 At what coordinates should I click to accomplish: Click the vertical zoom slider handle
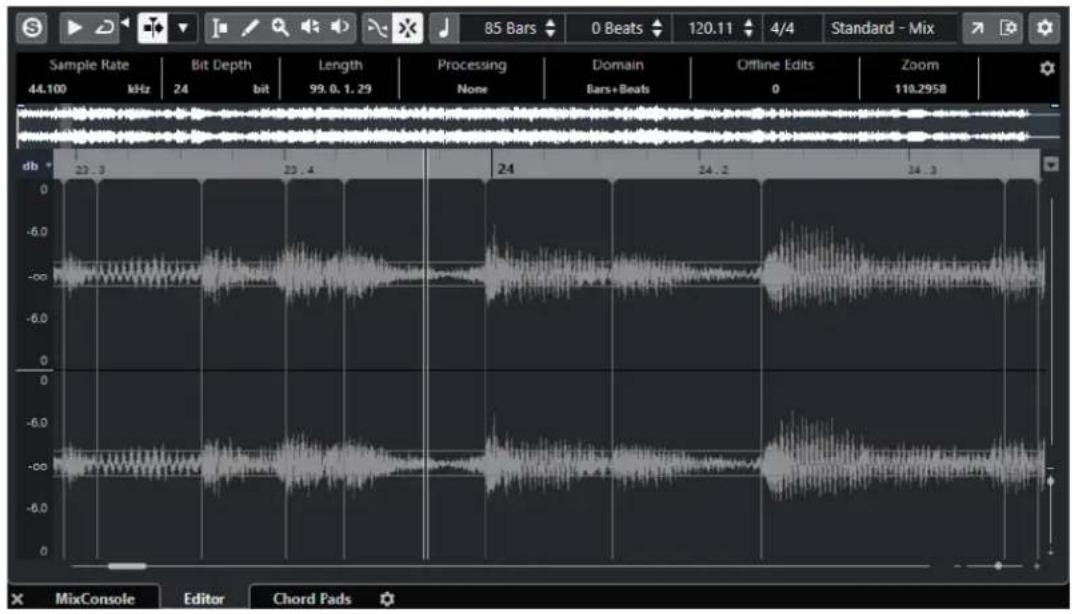[x=1051, y=481]
